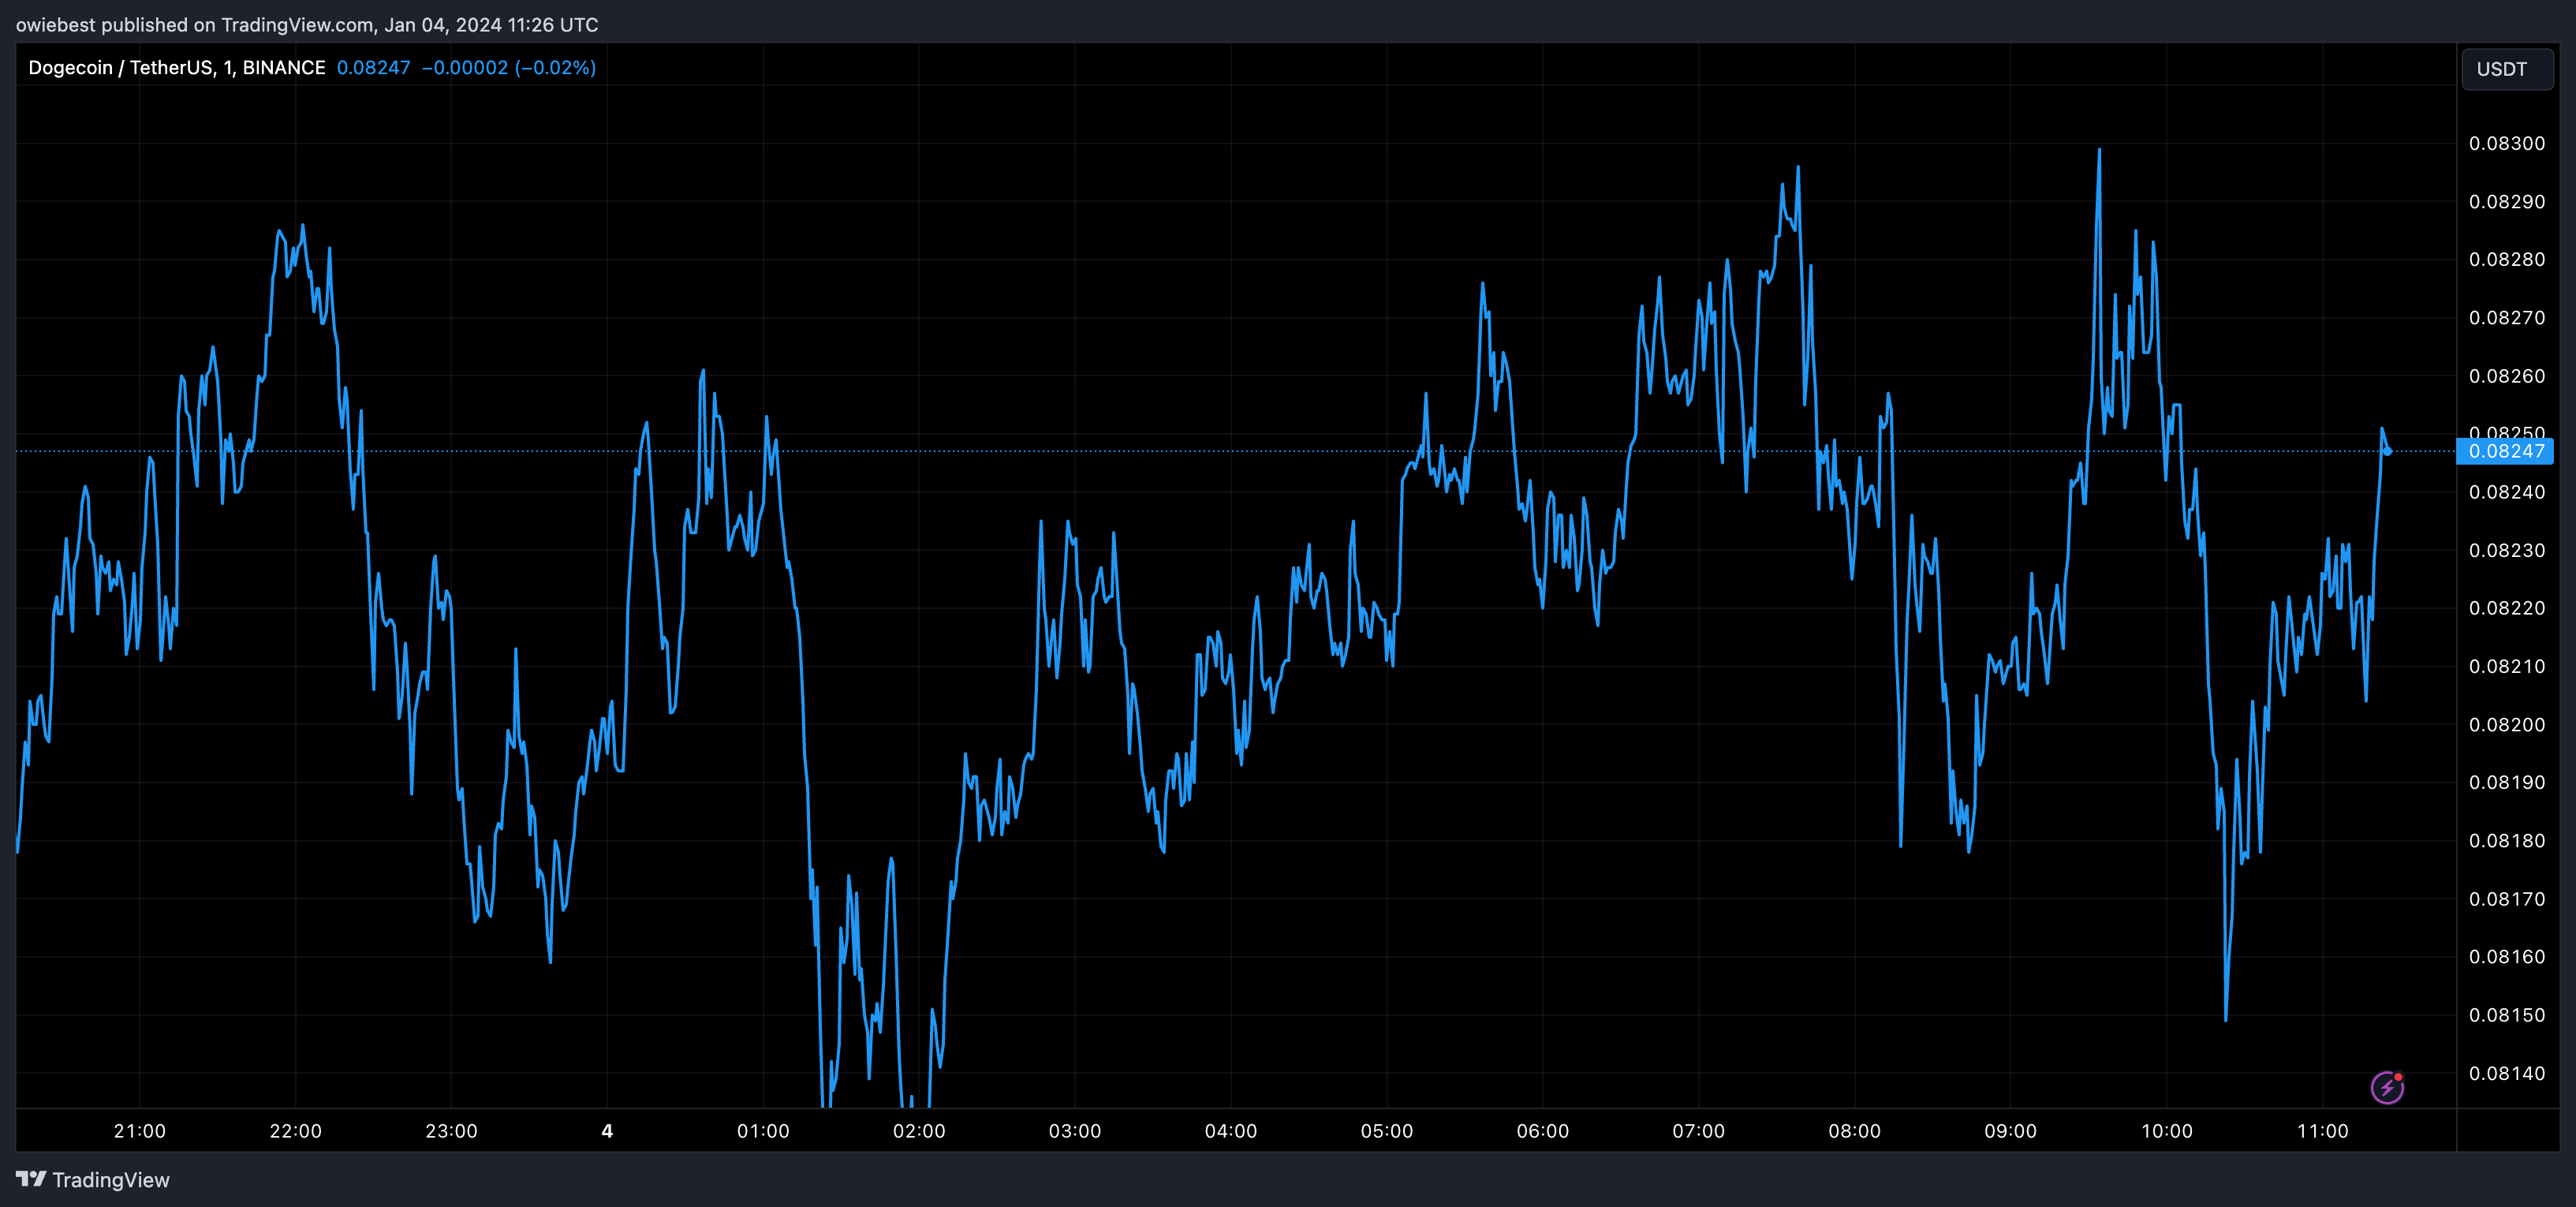
Task: Click the date marker 4 on axis
Action: [607, 1131]
